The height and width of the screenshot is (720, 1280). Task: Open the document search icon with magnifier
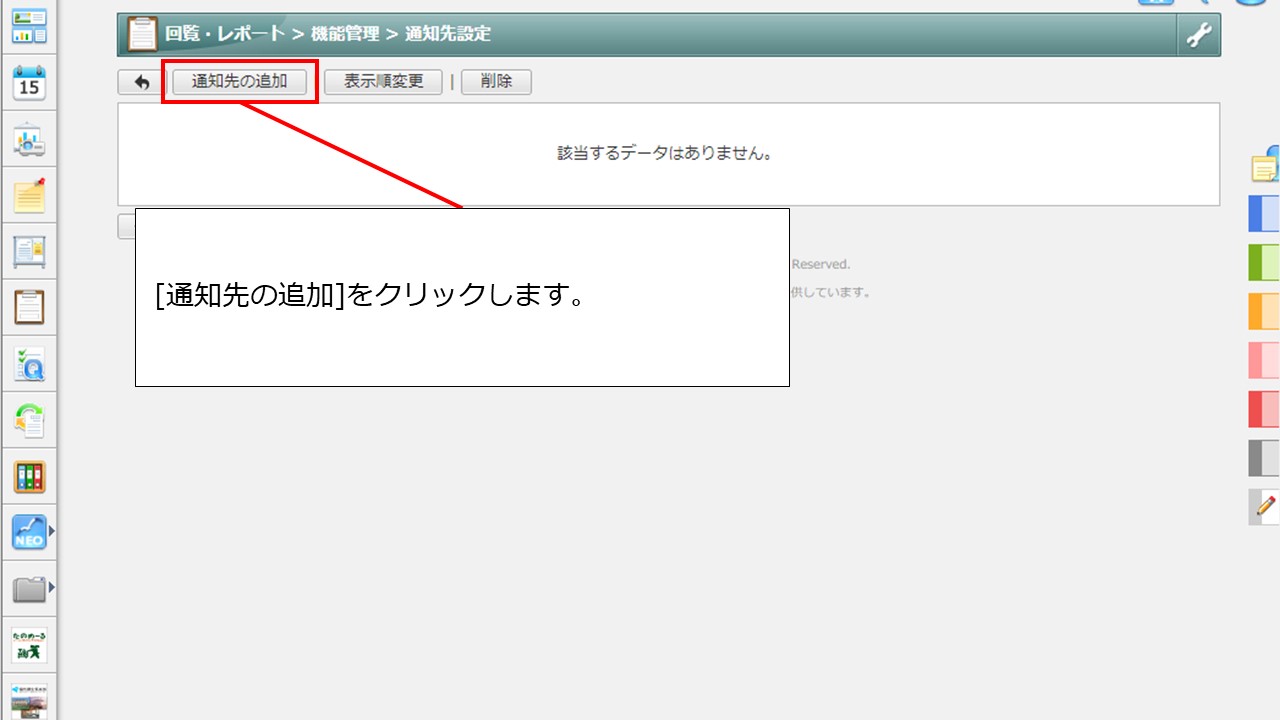pyautogui.click(x=29, y=364)
